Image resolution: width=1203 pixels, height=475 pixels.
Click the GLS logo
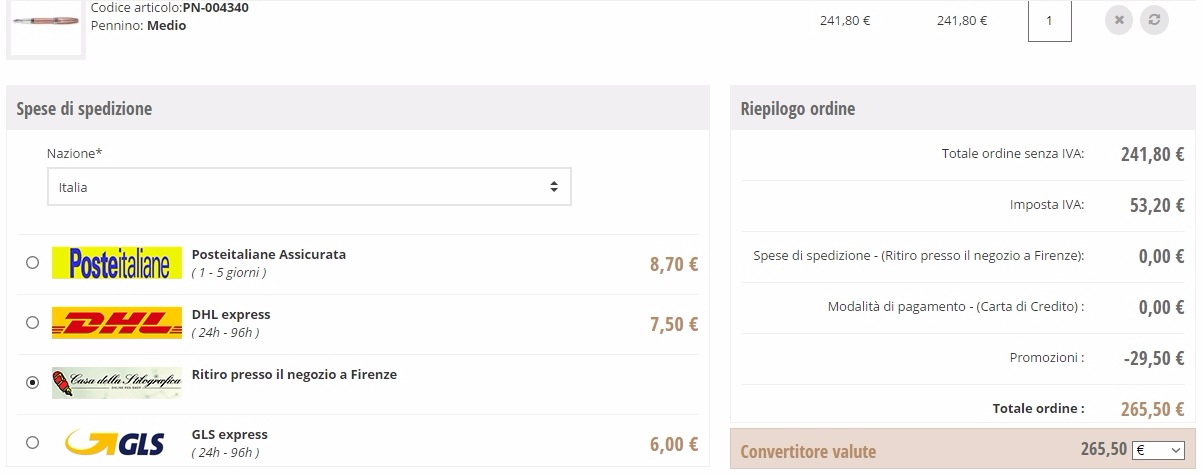coord(115,443)
